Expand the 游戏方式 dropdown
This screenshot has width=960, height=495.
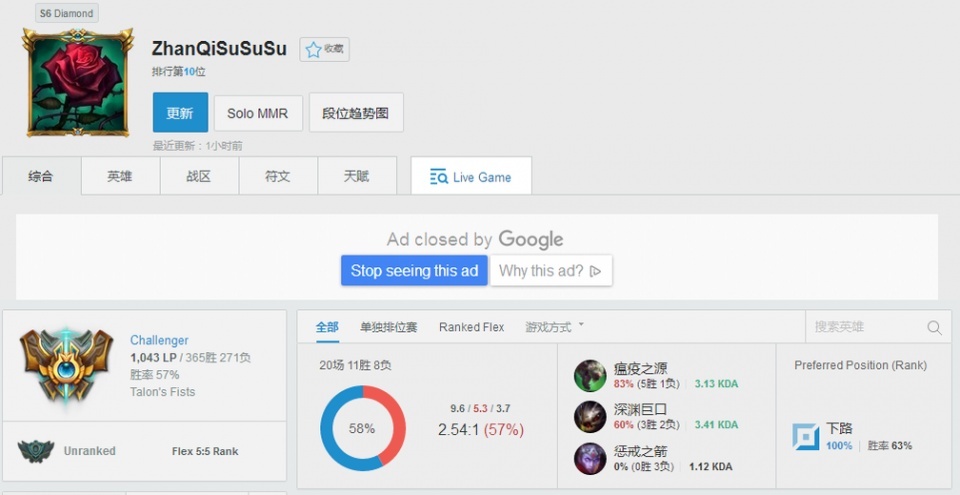pos(555,327)
